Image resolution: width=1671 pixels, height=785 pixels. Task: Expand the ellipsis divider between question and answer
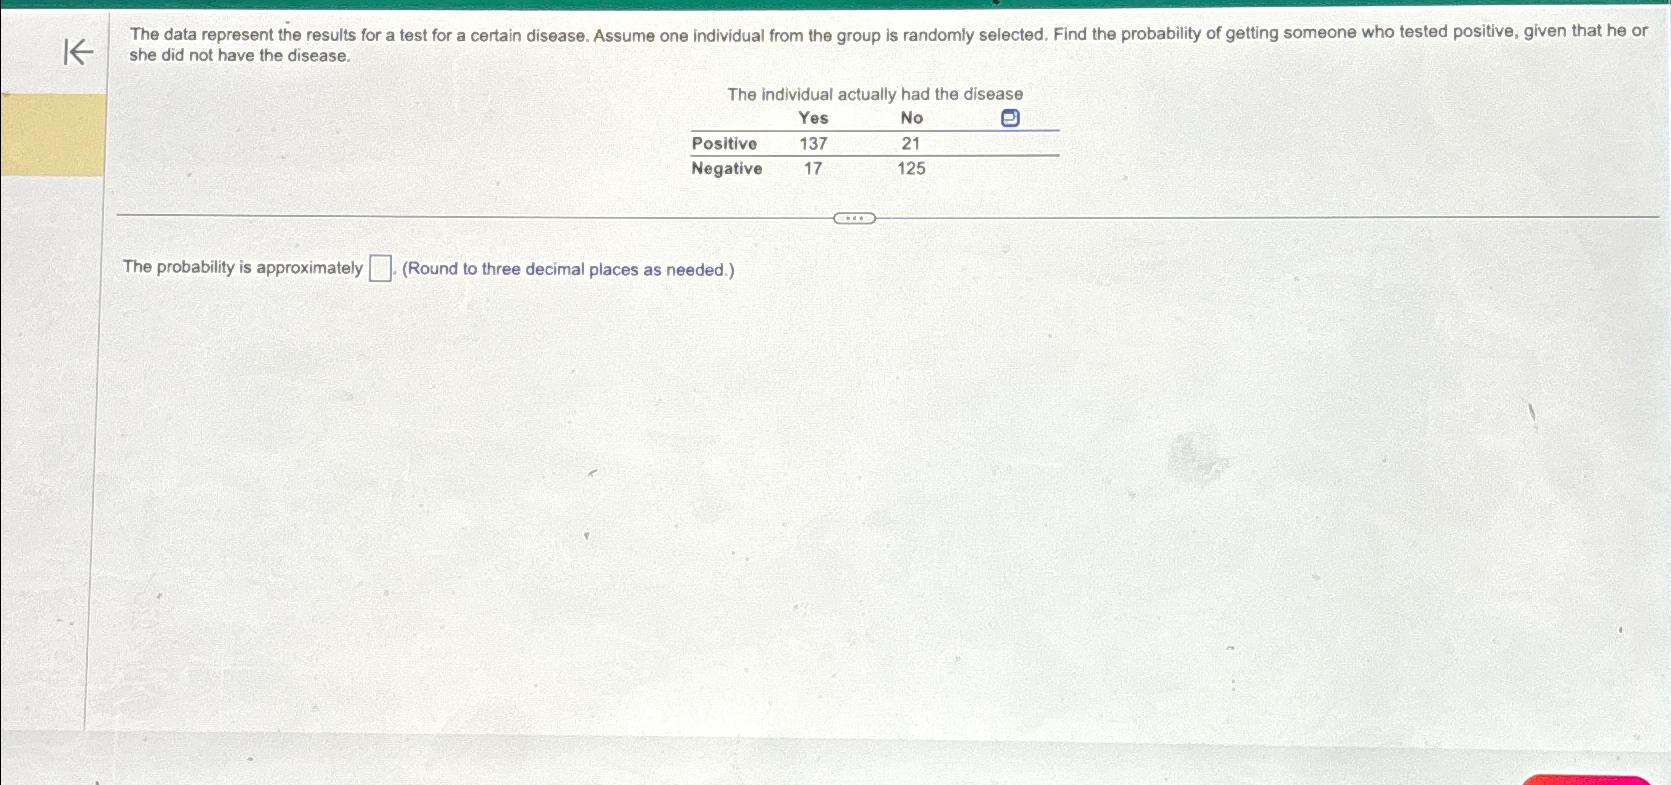856,217
